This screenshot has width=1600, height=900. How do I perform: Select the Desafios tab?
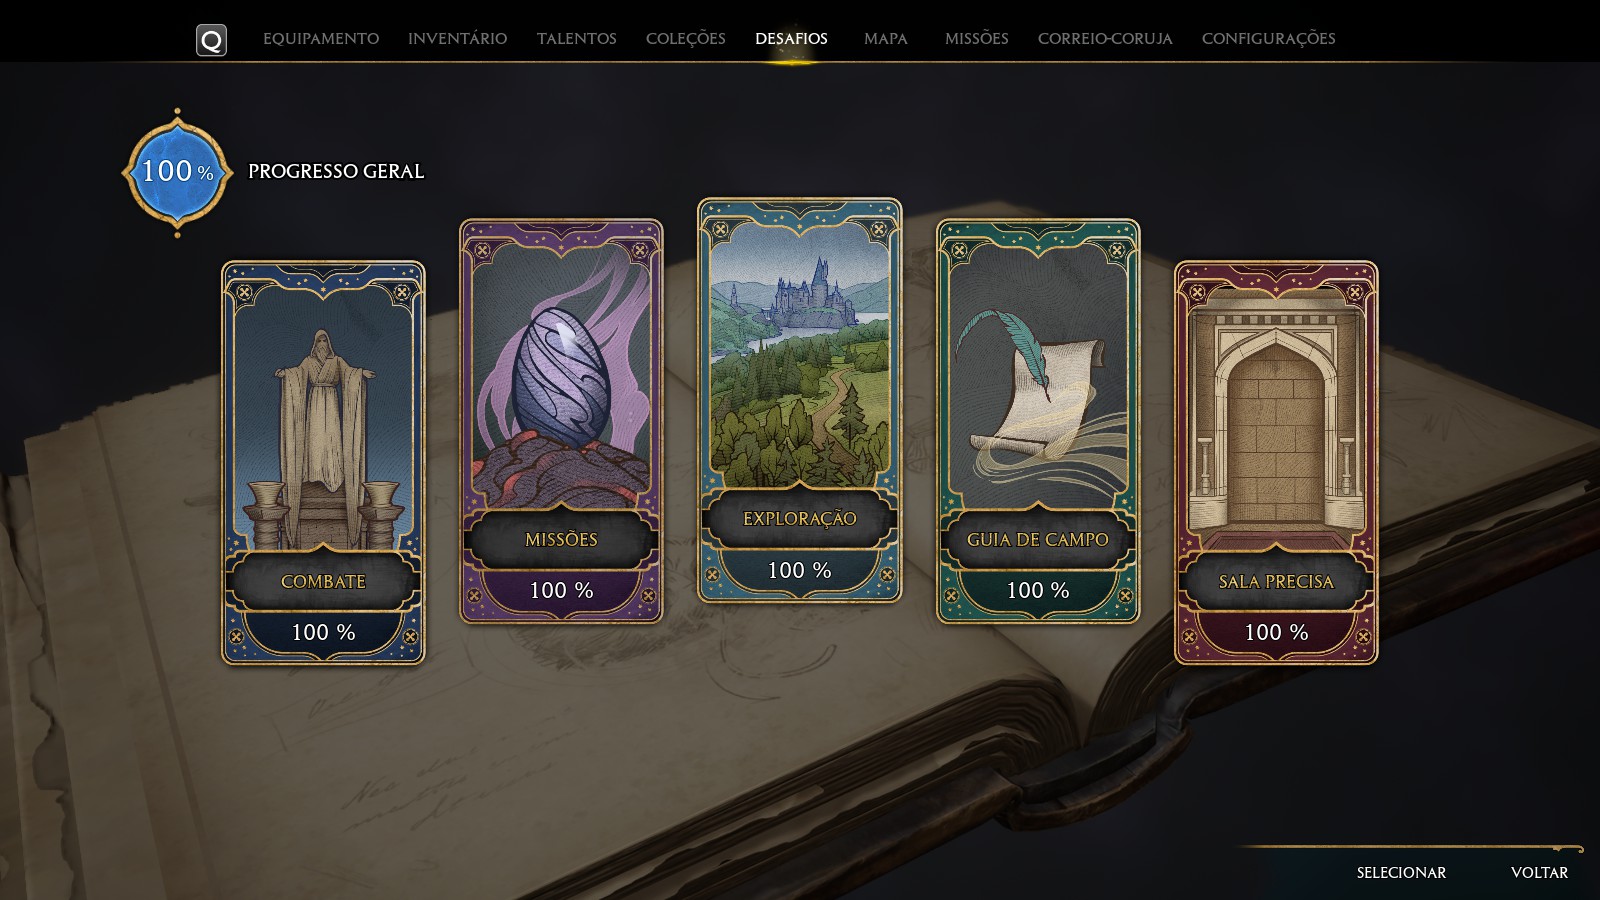tap(791, 38)
